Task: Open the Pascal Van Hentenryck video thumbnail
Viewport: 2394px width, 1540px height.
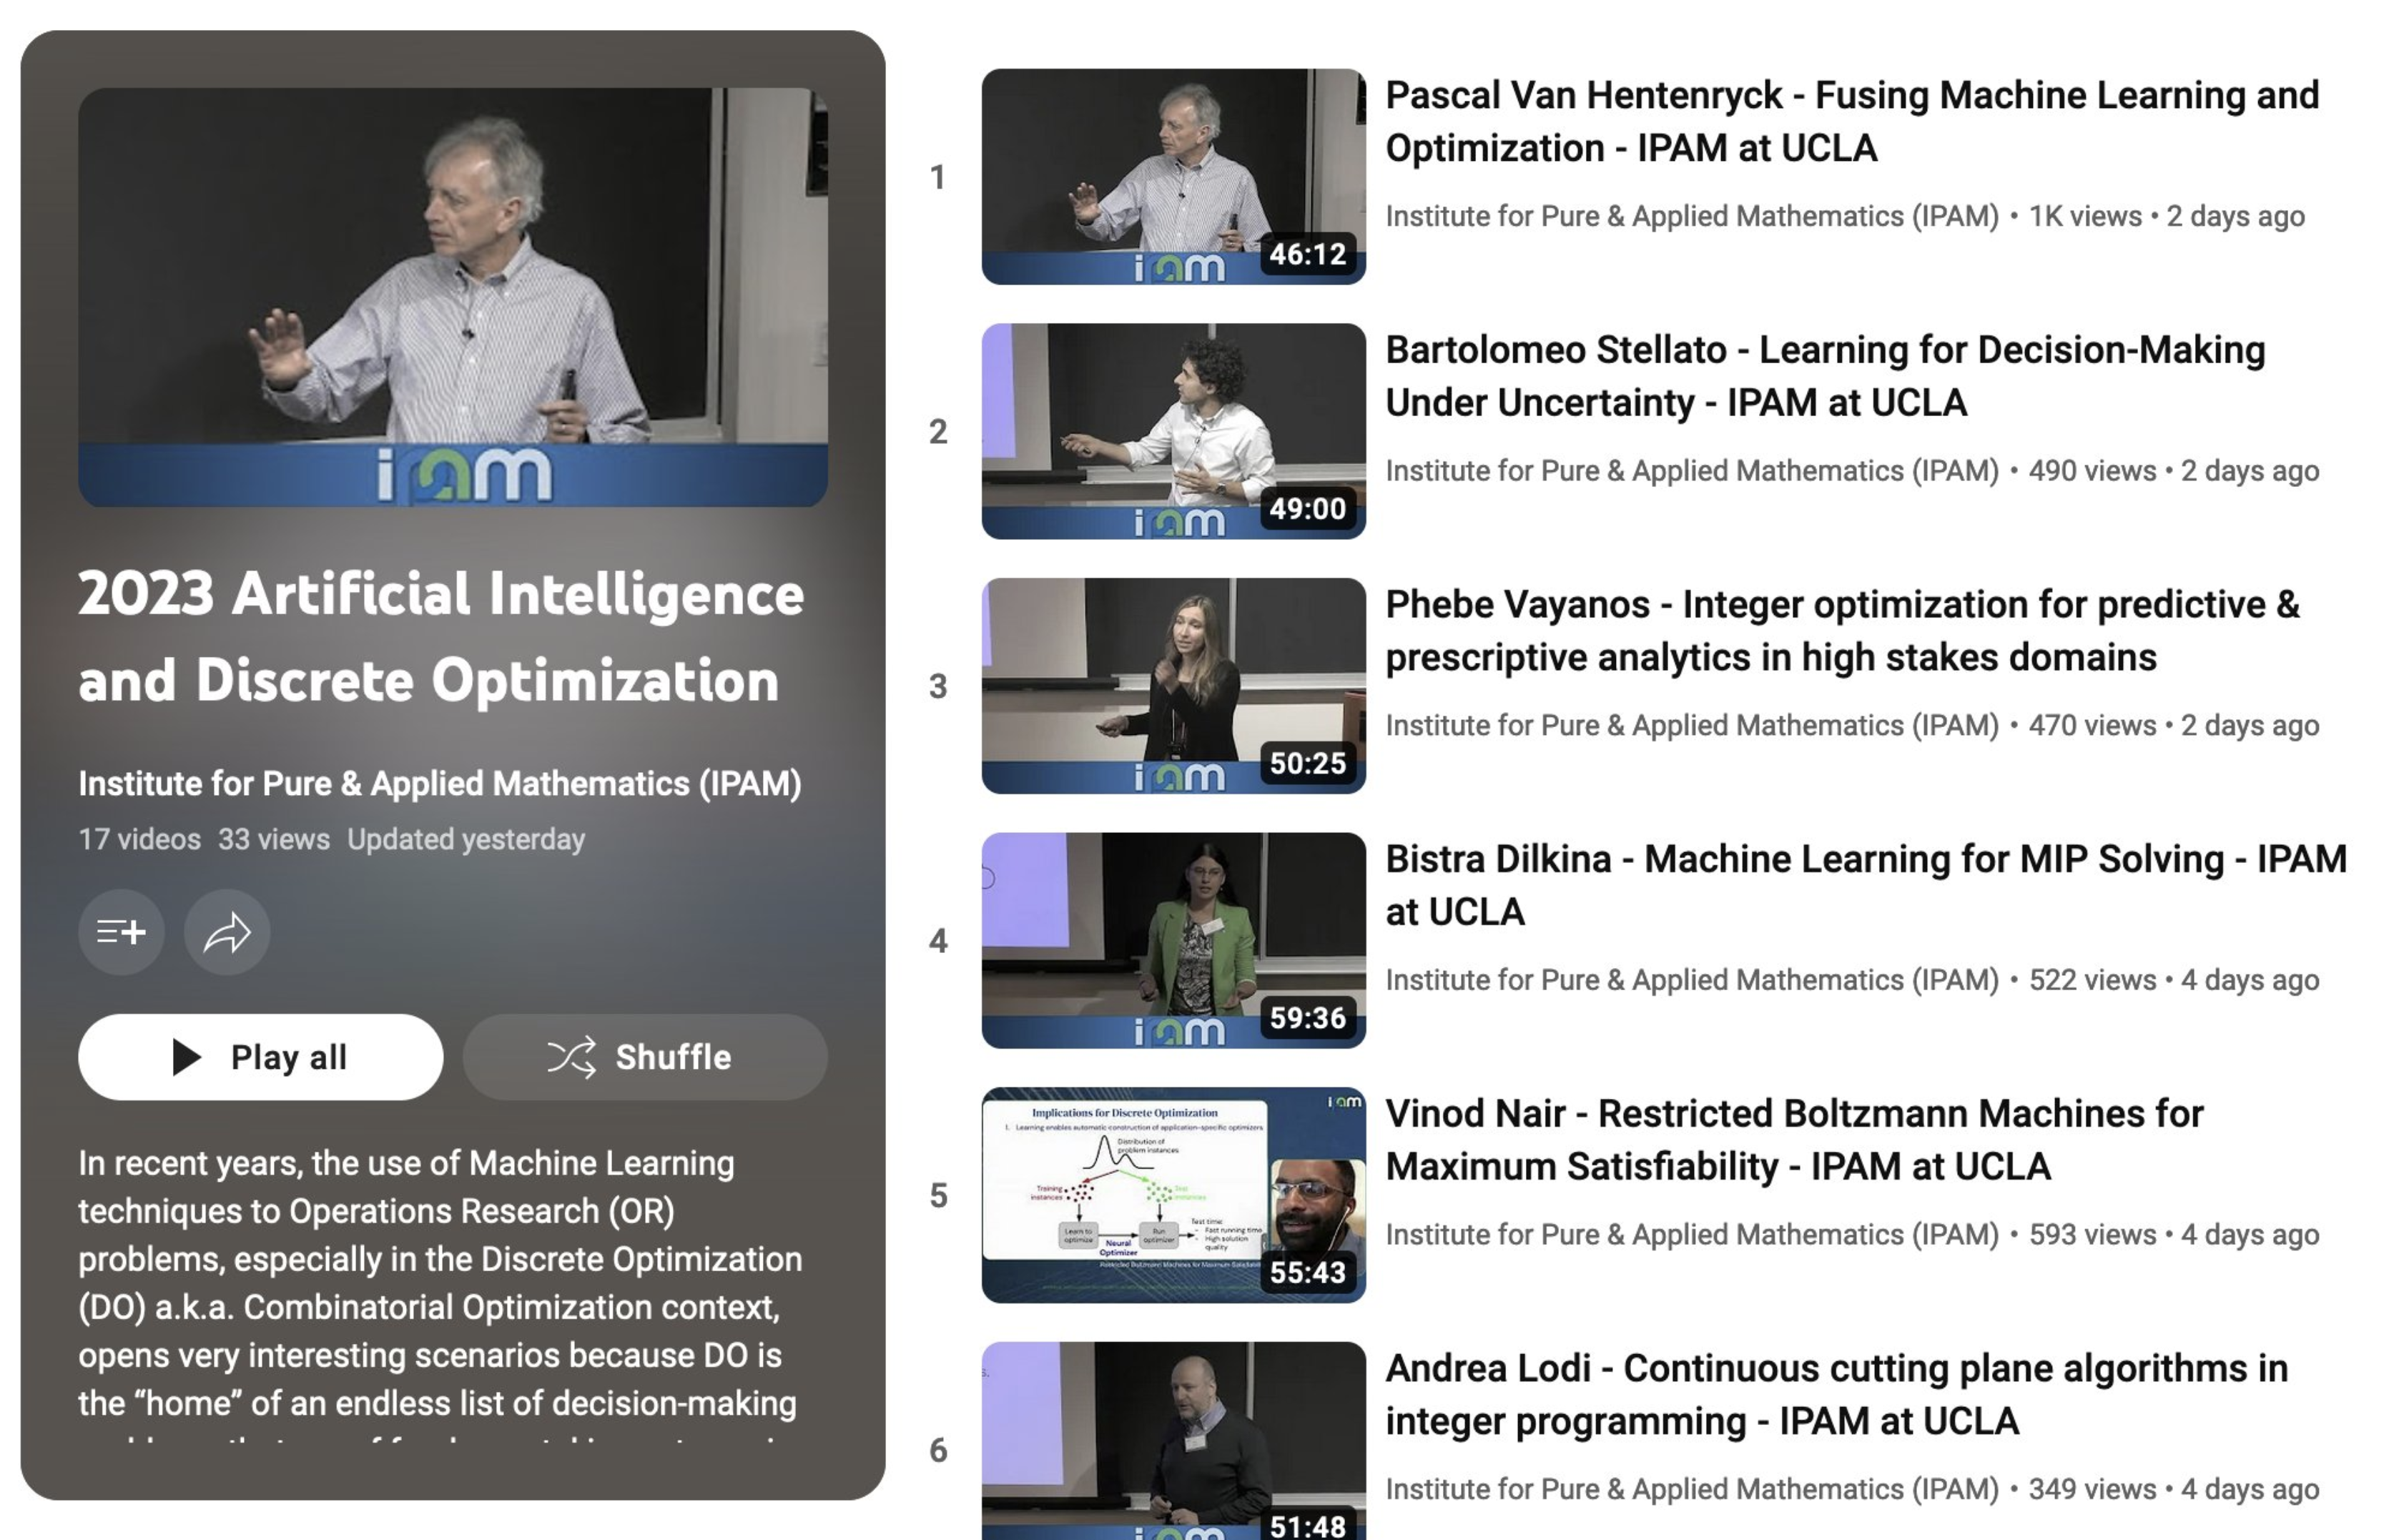Action: 1173,177
